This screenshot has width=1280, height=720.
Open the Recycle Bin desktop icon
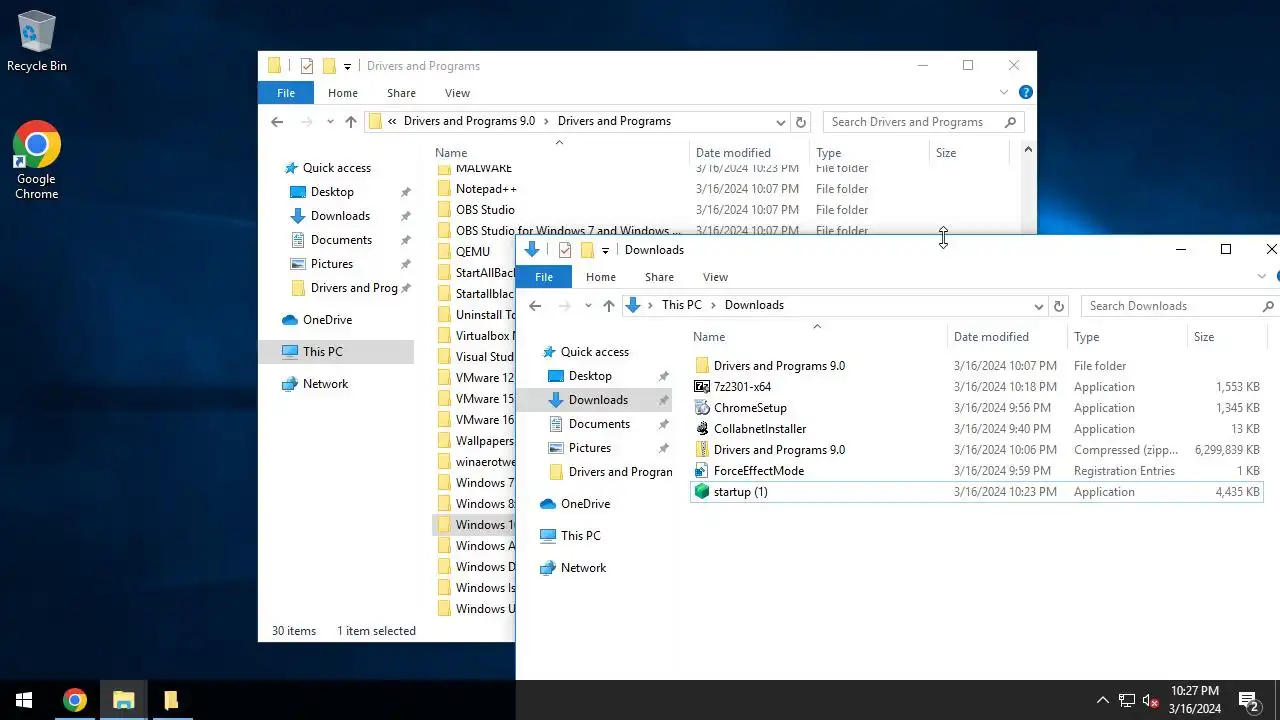click(x=37, y=41)
